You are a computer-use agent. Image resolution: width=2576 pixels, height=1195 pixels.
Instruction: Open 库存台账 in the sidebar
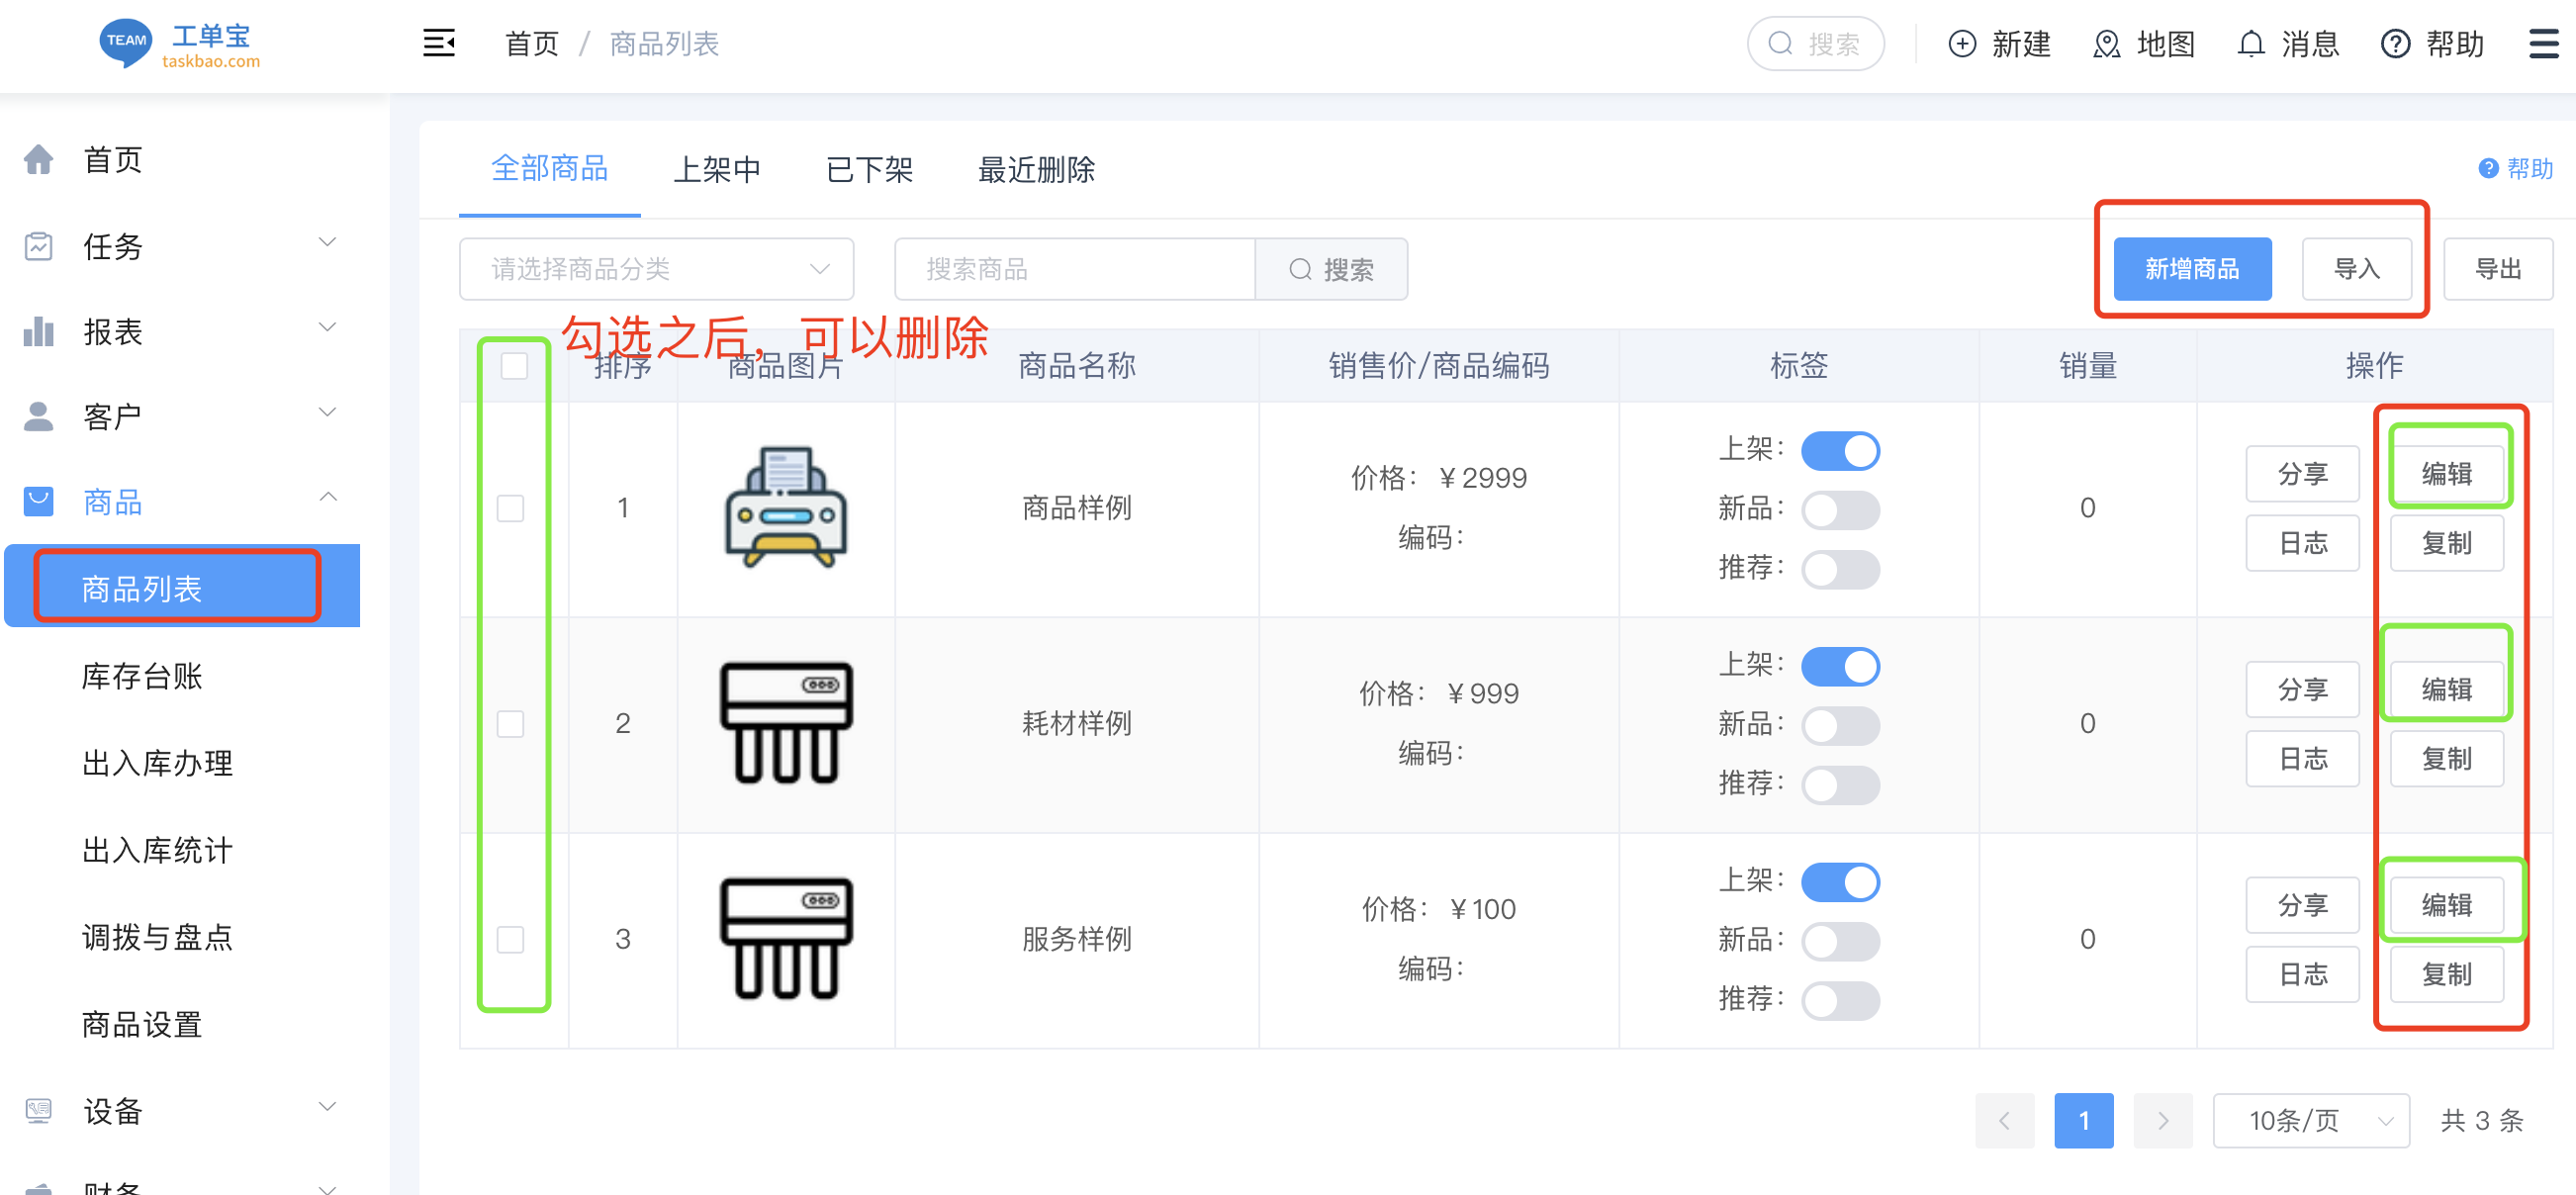click(142, 676)
